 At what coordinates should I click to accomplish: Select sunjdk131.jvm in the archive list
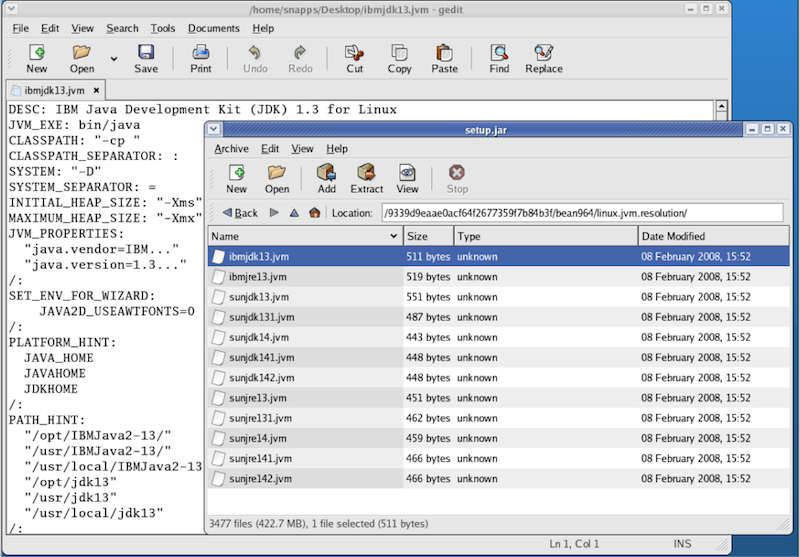pyautogui.click(x=498, y=317)
